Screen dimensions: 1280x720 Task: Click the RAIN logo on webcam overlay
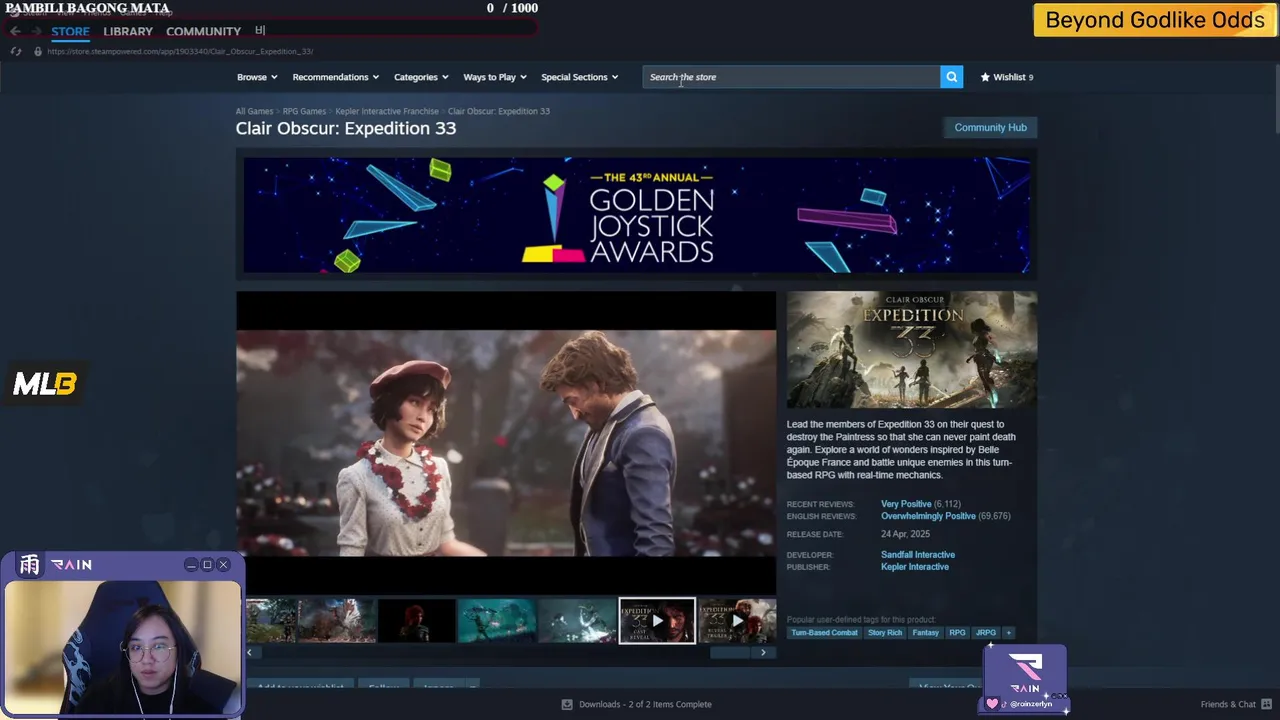70,565
